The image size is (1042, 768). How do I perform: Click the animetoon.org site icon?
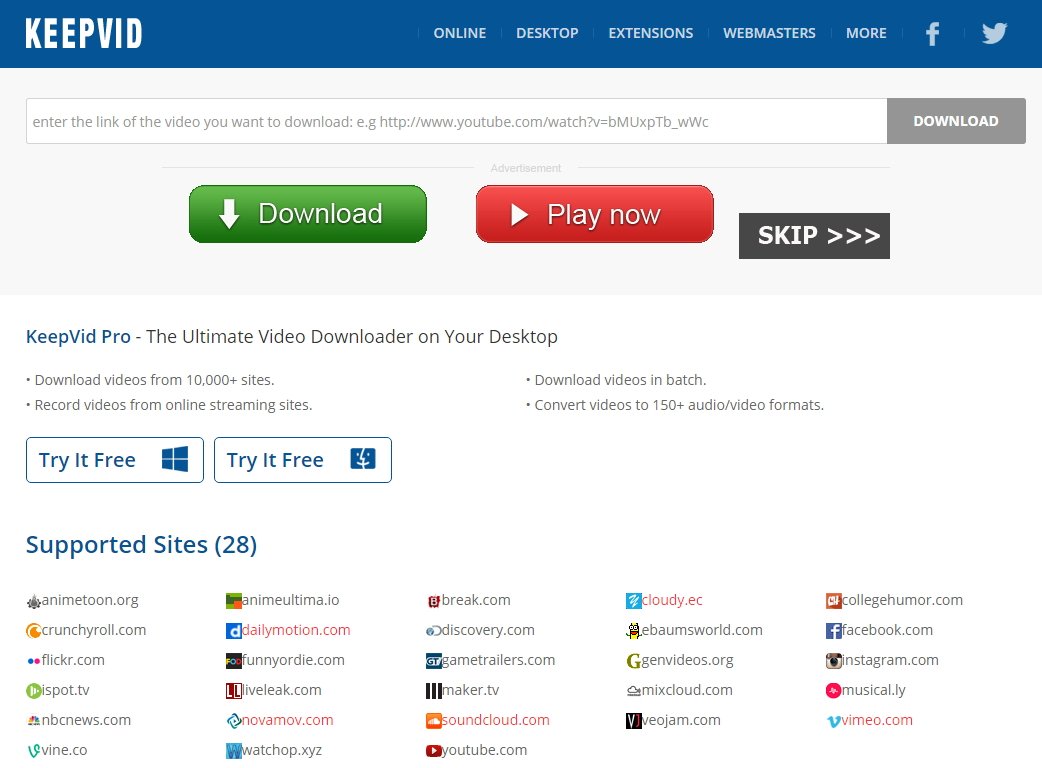click(33, 601)
